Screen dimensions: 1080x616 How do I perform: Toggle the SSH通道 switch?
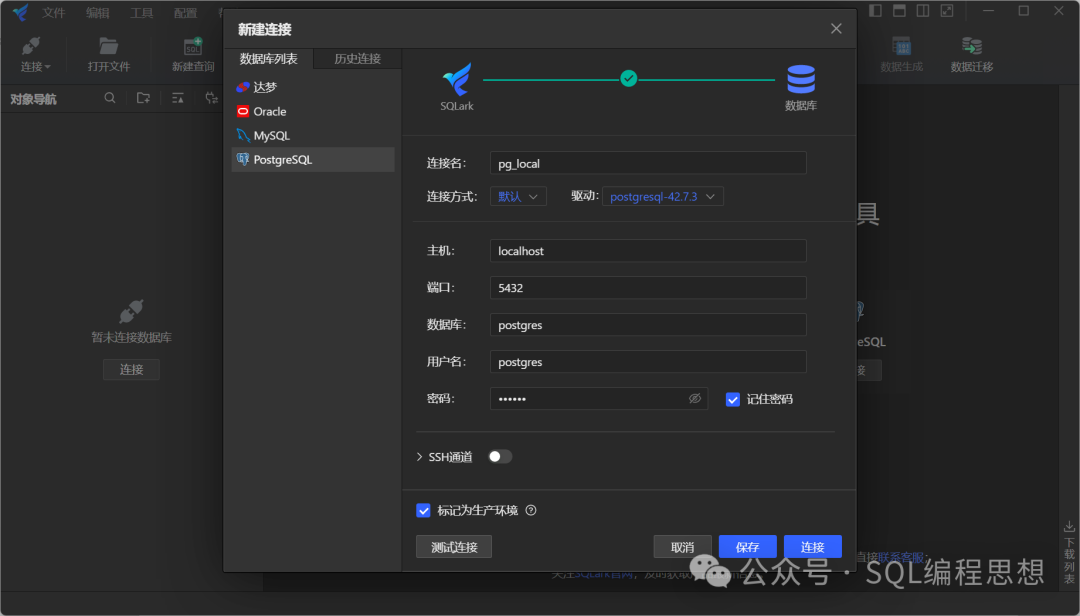click(x=500, y=457)
